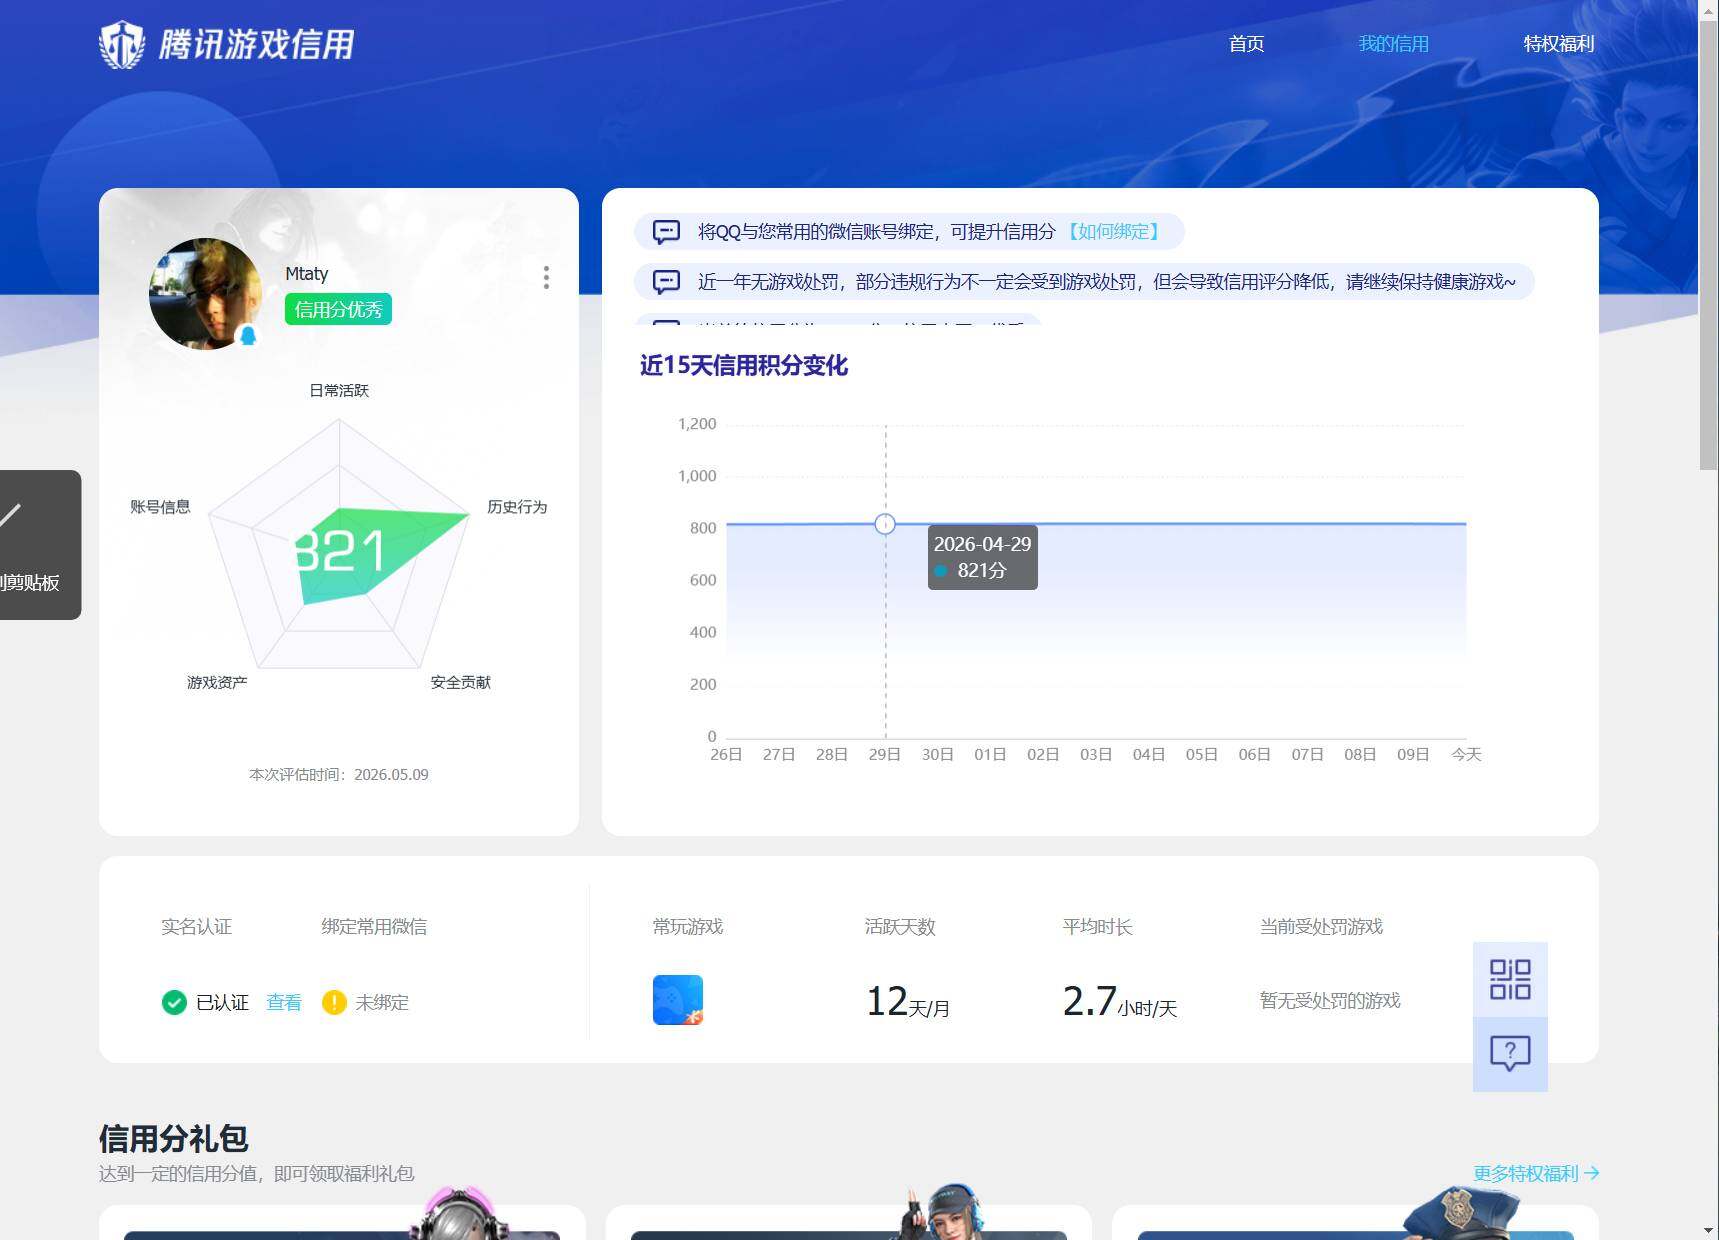
Task: Click the 2.7小时/天 average duration value
Action: (x=1120, y=1001)
